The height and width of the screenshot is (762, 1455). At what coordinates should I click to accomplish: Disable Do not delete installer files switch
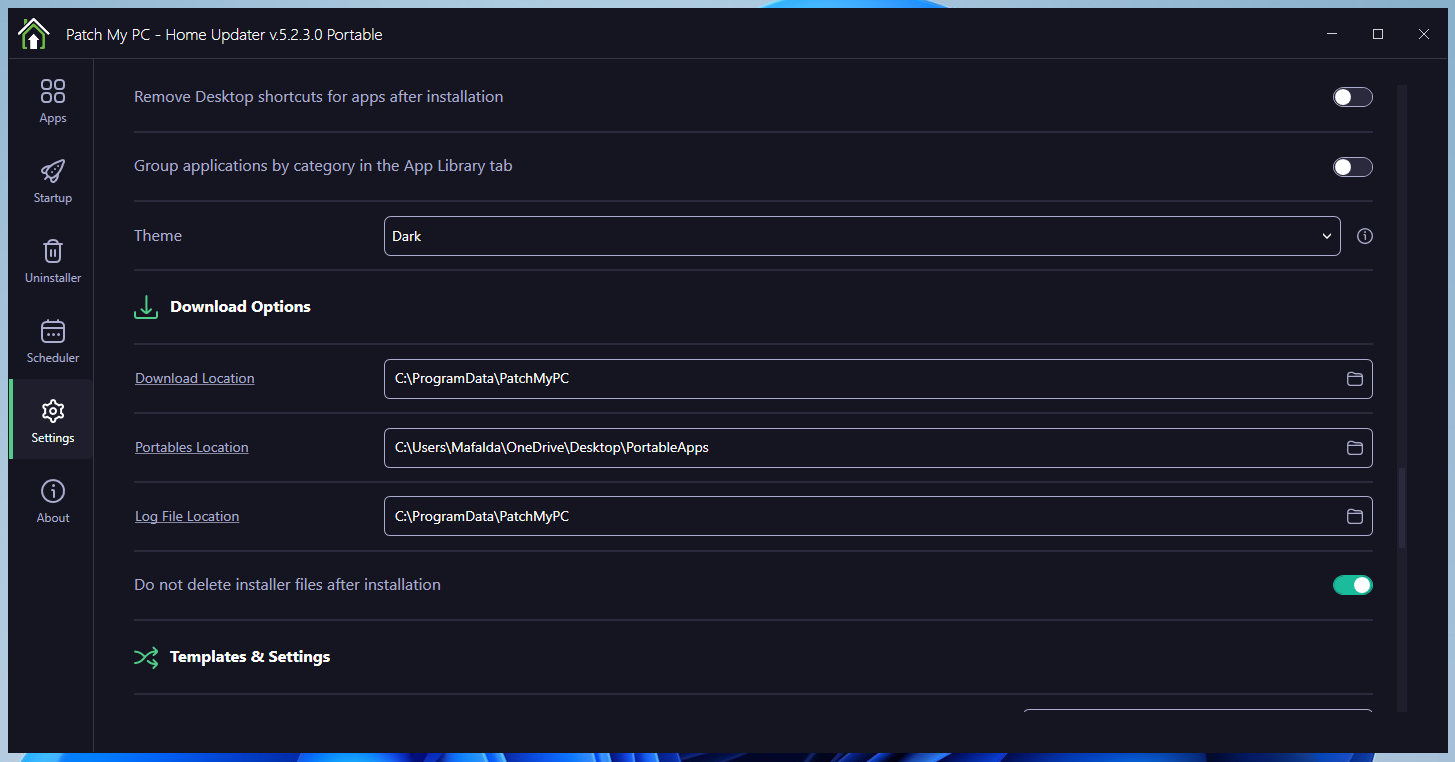[1353, 585]
